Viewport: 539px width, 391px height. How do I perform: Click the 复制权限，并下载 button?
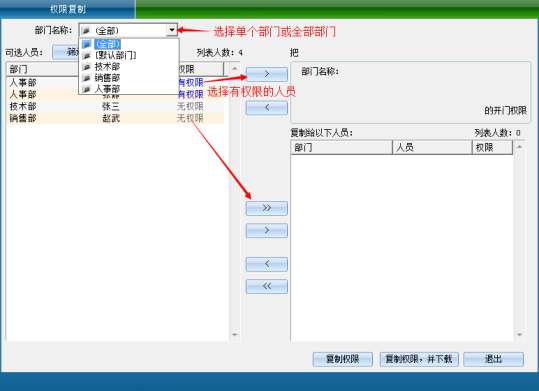point(419,359)
